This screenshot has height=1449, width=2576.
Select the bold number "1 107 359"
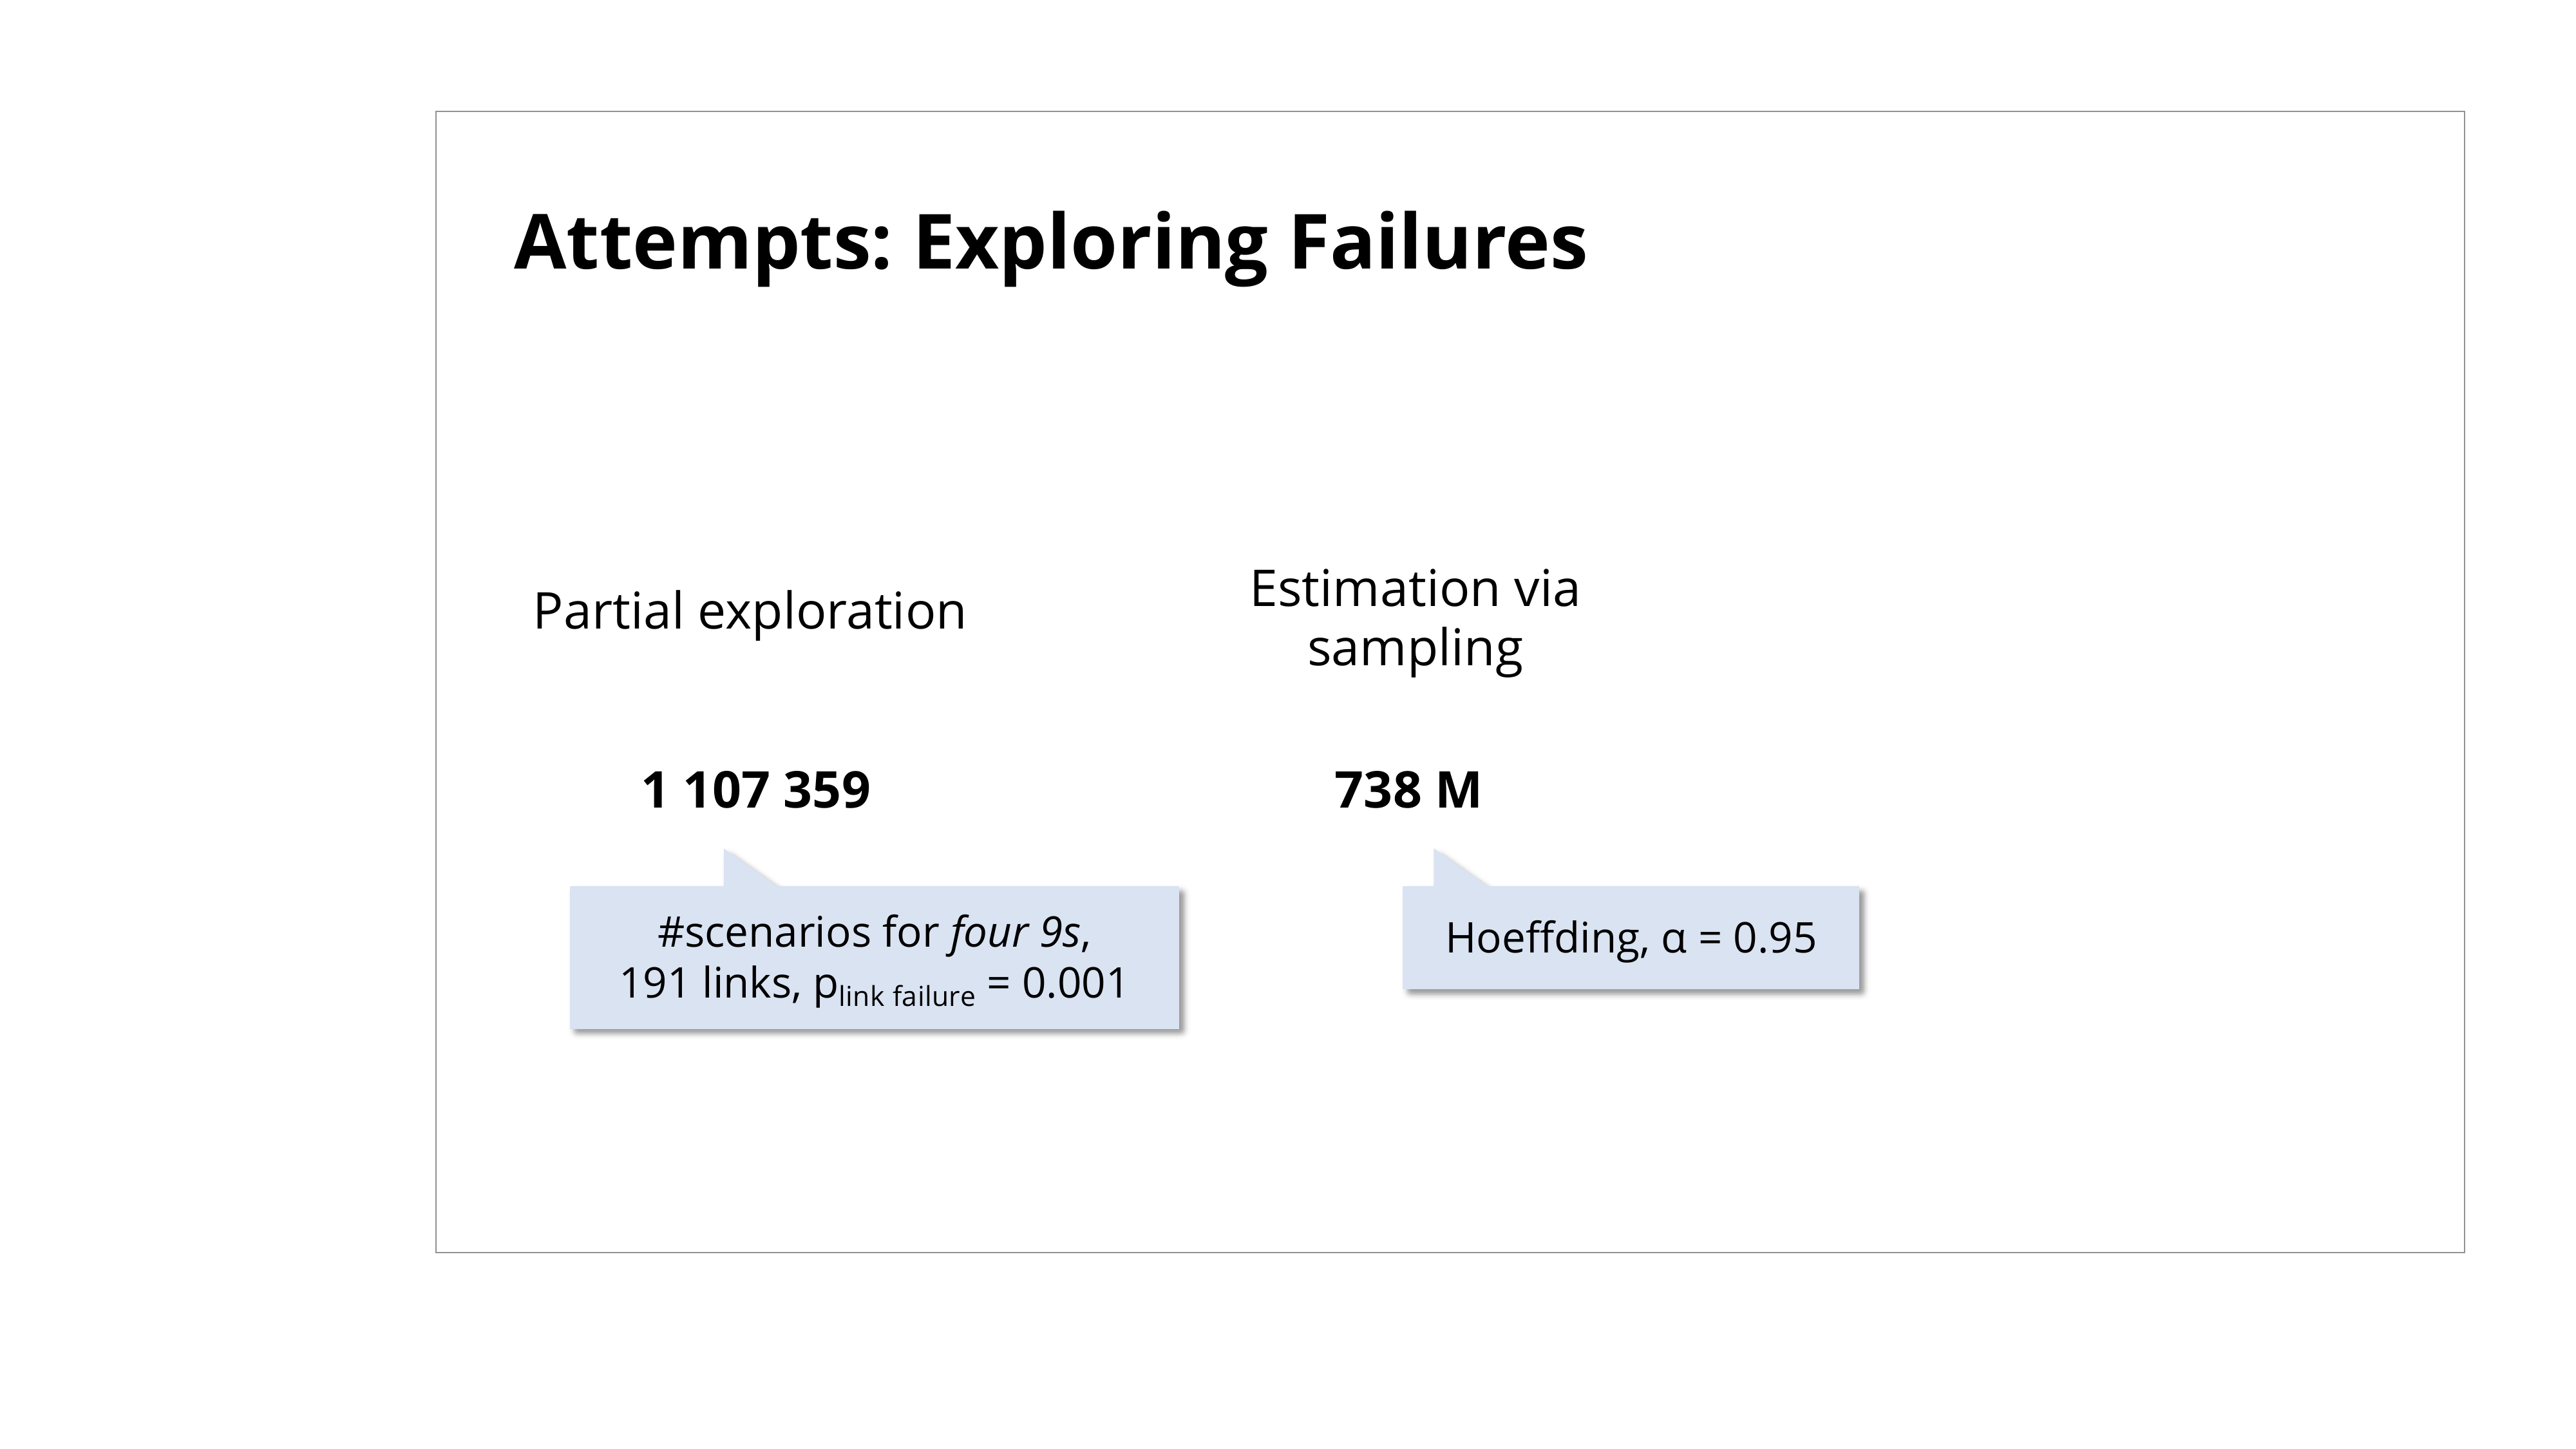point(756,790)
